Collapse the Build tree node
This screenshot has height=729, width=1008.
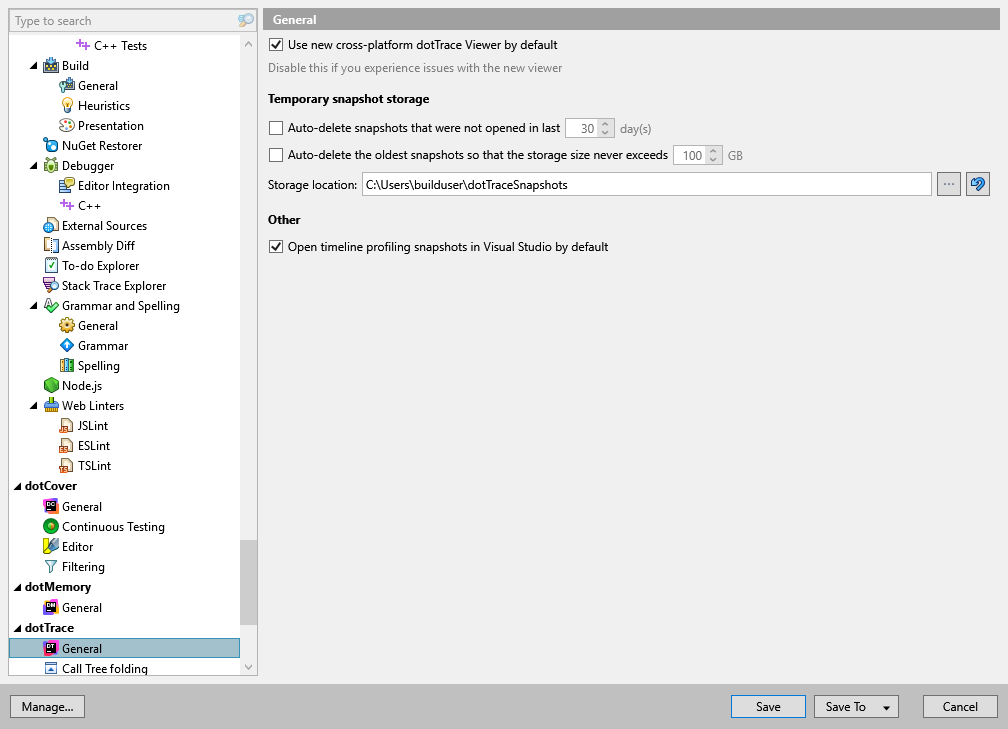33,66
